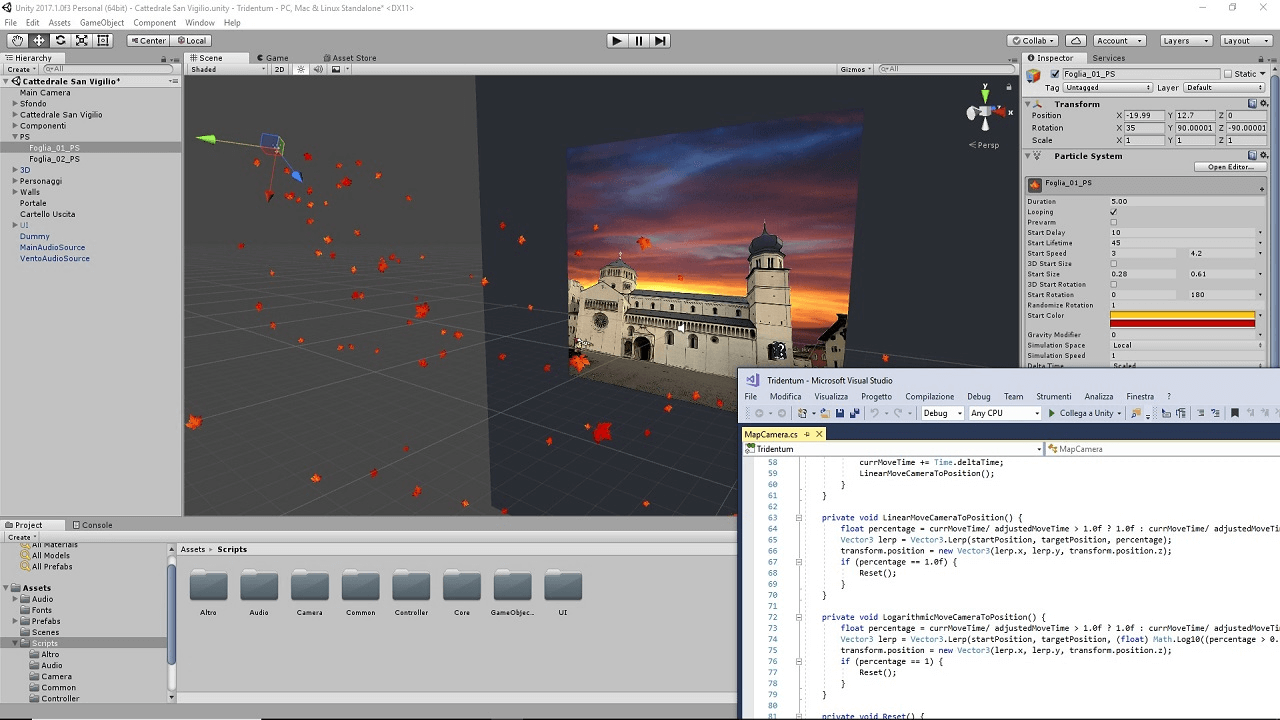Open the GameObject menu

coord(102,23)
